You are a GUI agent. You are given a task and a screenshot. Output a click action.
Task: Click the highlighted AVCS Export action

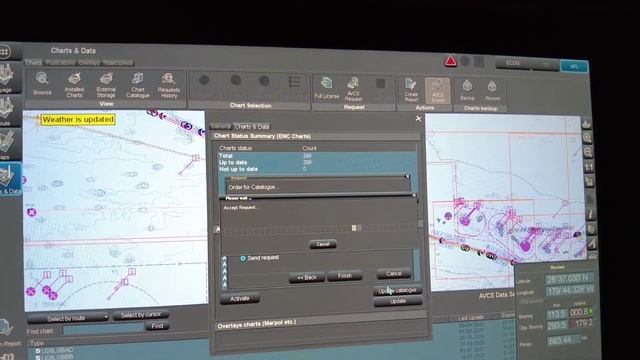pyautogui.click(x=438, y=91)
